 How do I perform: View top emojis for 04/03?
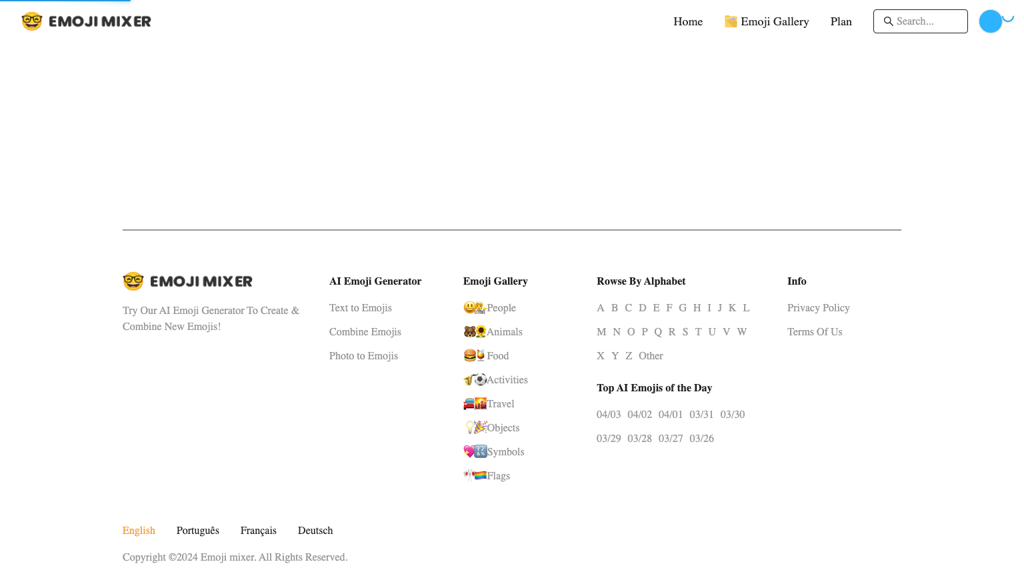[608, 415]
